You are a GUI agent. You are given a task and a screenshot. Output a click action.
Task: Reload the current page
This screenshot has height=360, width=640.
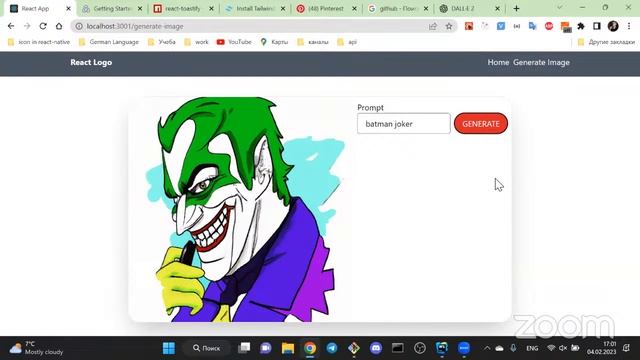tap(43, 26)
